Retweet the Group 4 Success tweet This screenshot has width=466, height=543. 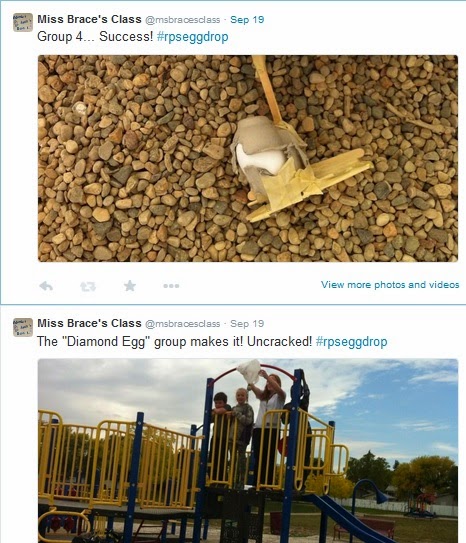pos(88,286)
